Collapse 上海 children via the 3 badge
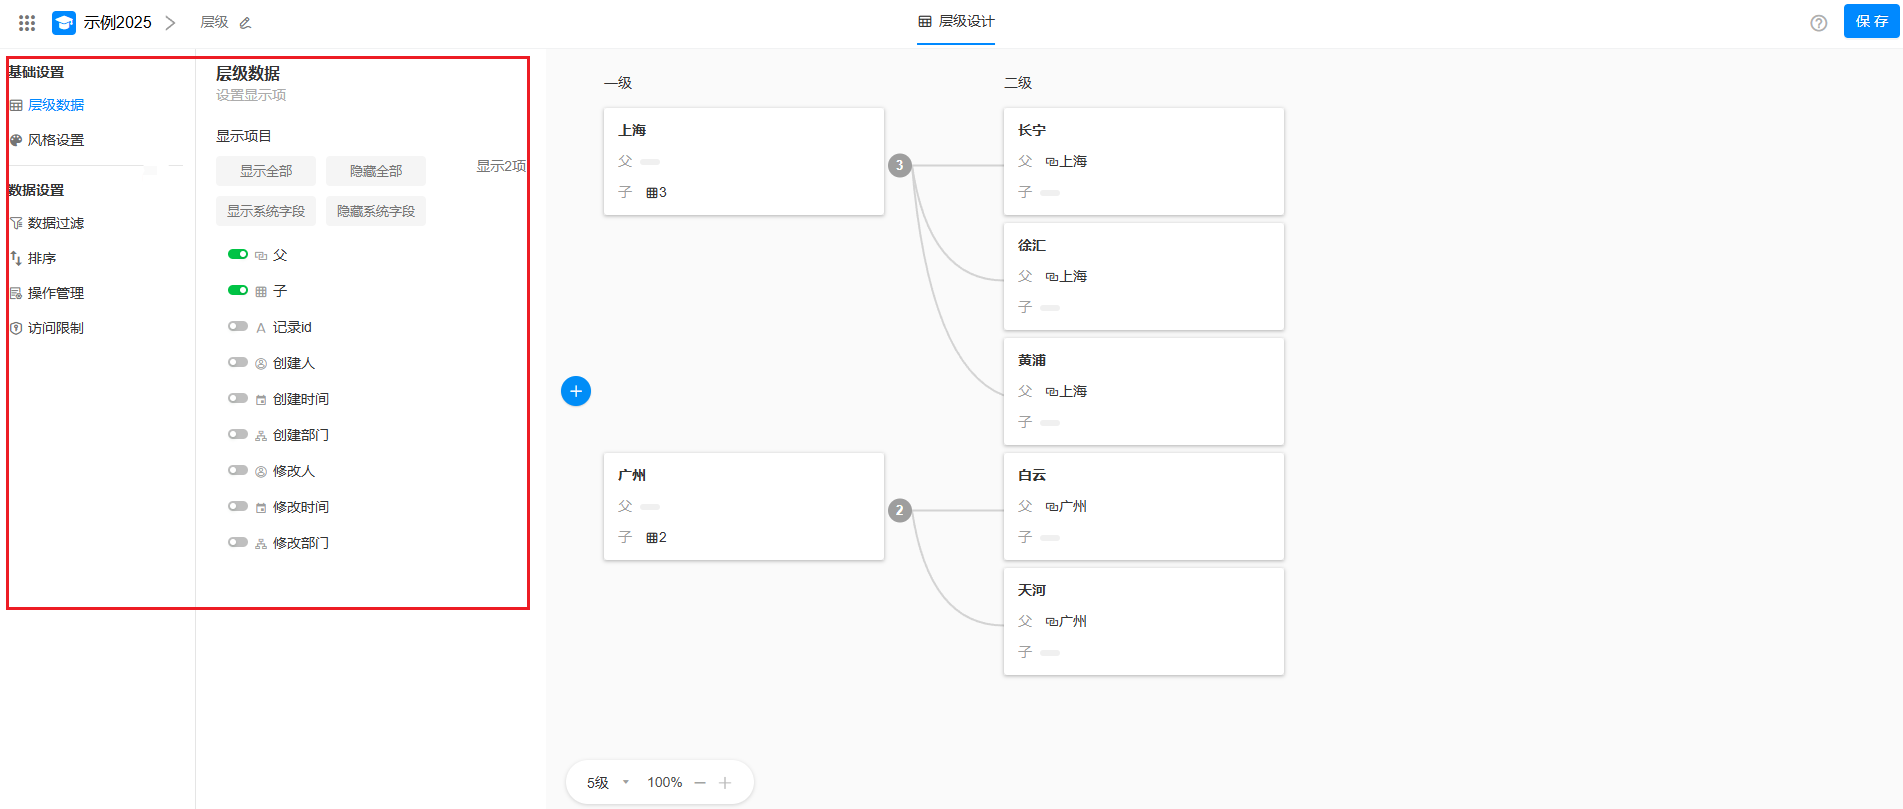The width and height of the screenshot is (1903, 809). tap(900, 165)
